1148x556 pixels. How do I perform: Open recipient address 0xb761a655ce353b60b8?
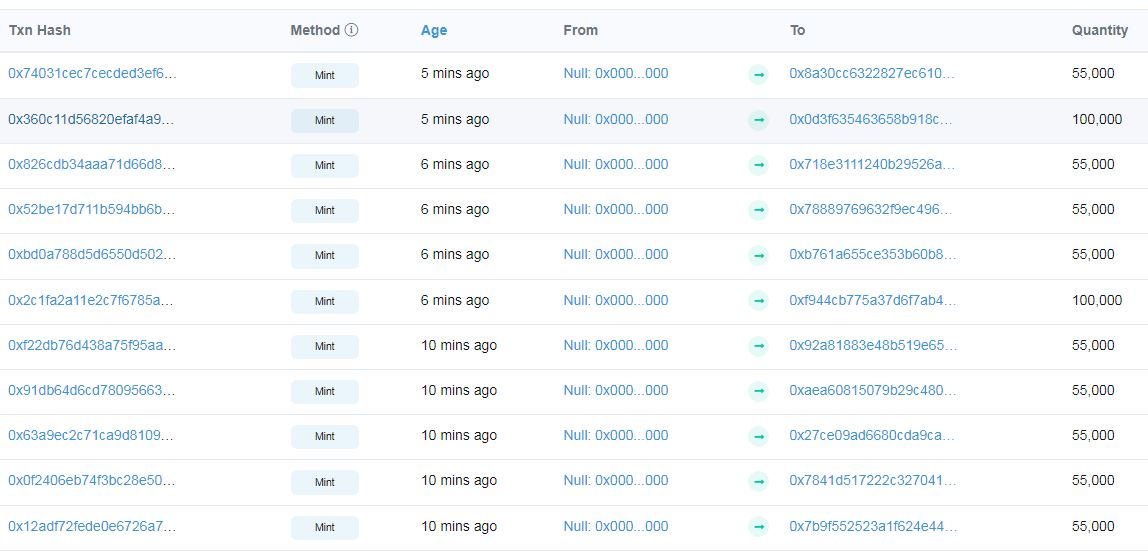[x=873, y=255]
